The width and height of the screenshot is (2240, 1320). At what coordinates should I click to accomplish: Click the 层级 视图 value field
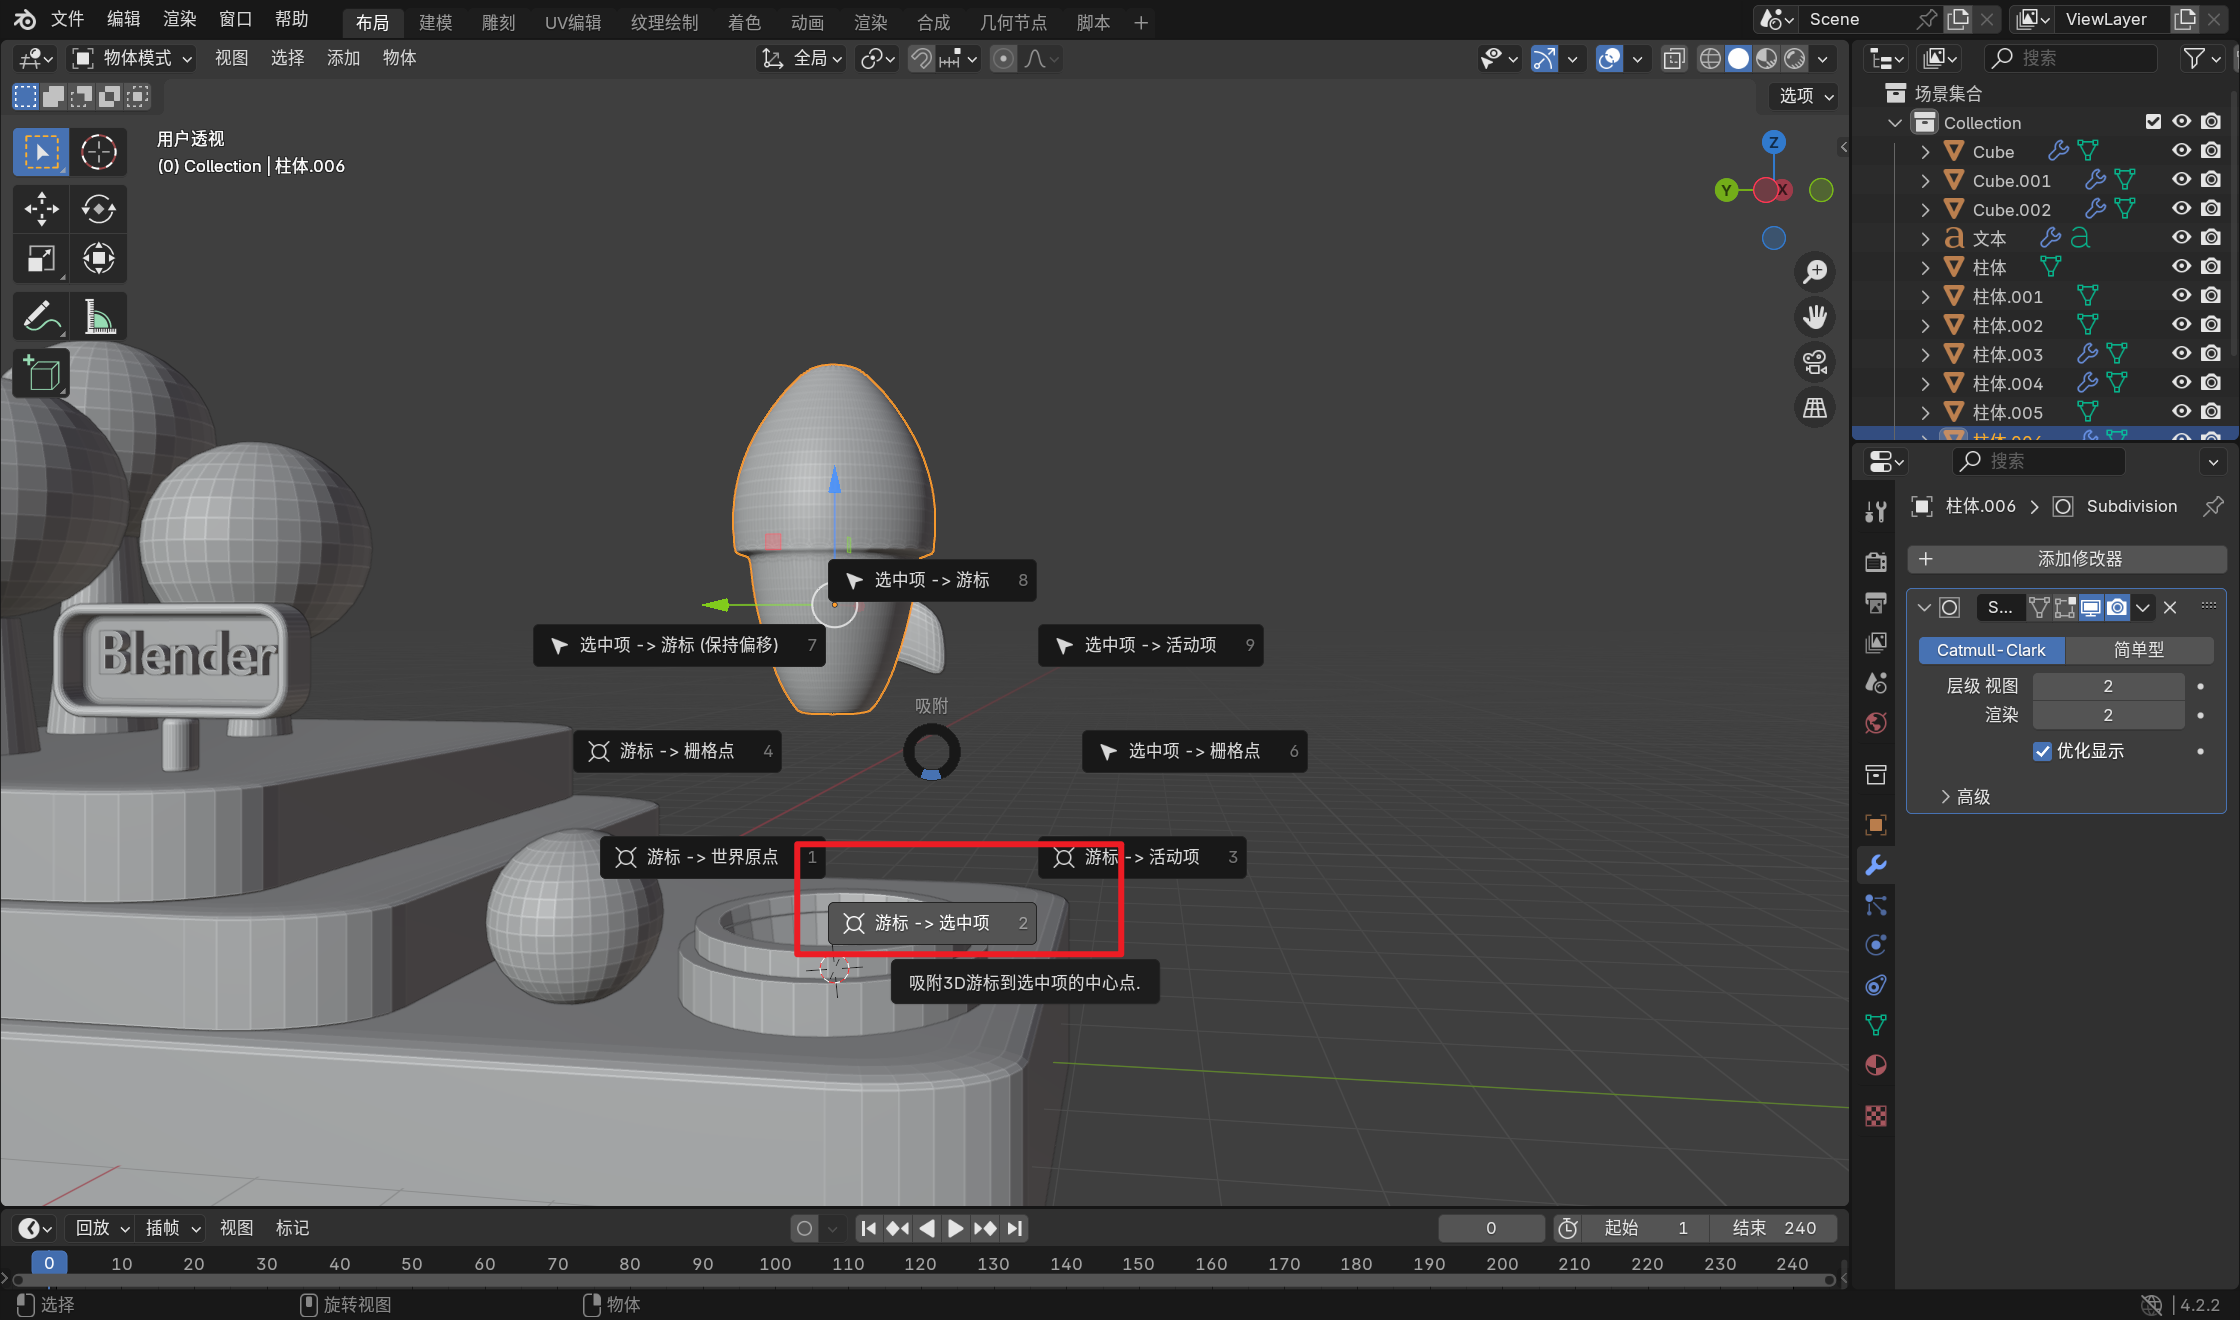tap(2107, 686)
